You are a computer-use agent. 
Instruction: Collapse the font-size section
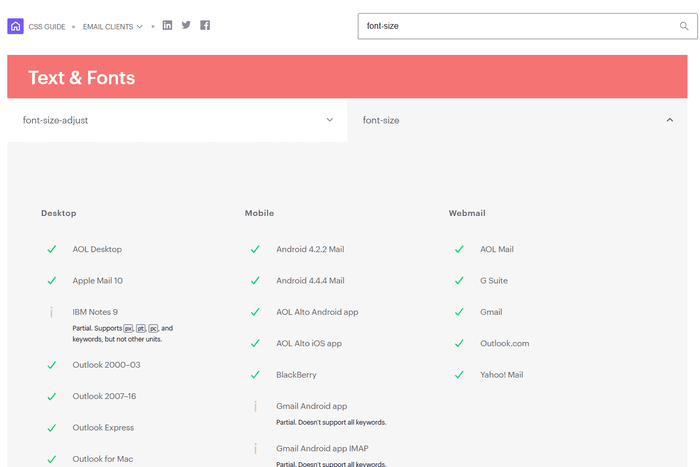click(x=669, y=120)
